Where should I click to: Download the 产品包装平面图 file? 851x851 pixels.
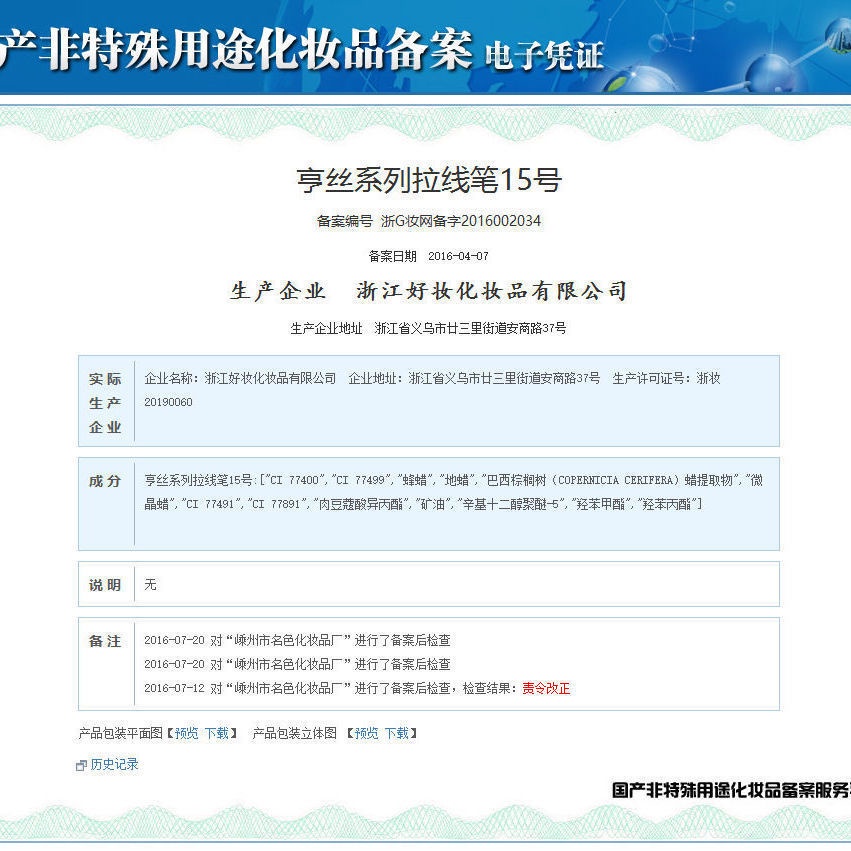[216, 733]
